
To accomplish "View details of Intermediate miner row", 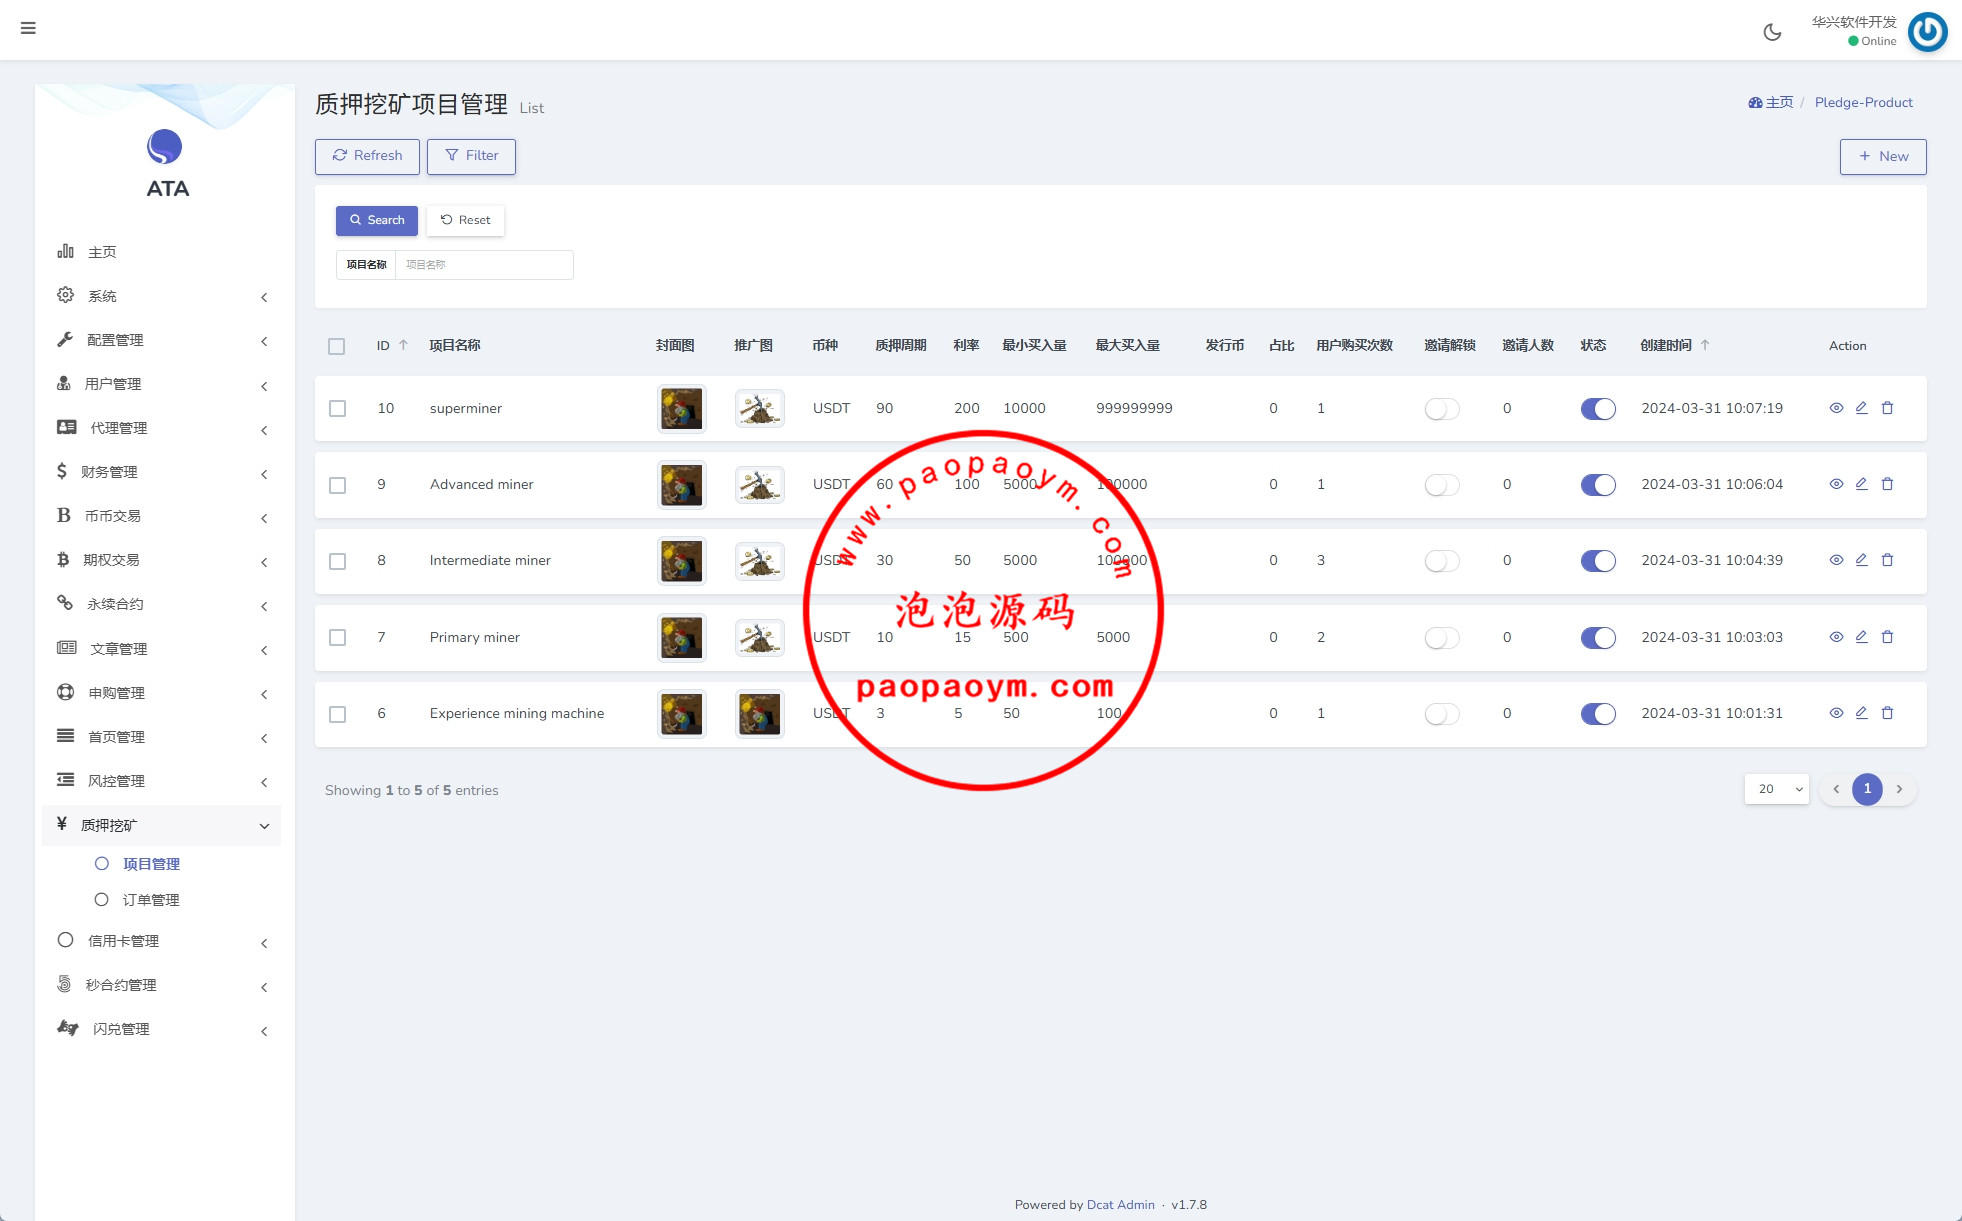I will pyautogui.click(x=1836, y=560).
